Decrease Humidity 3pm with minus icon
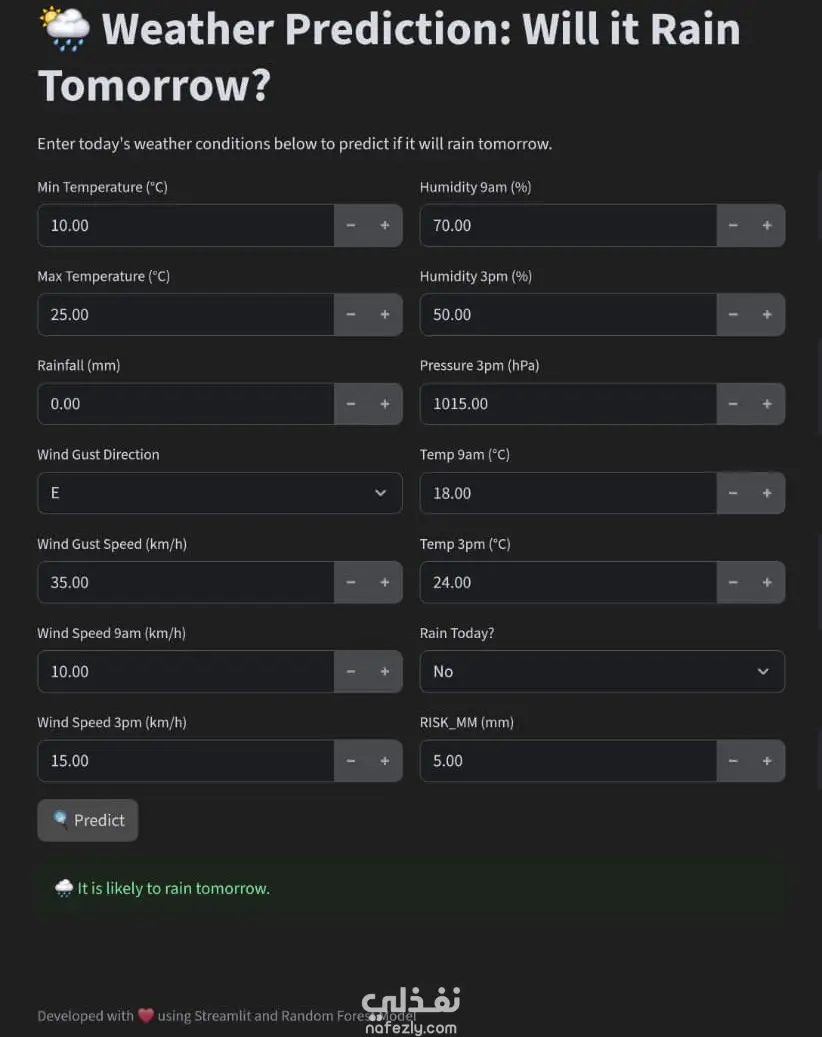Image resolution: width=822 pixels, height=1037 pixels. click(733, 315)
